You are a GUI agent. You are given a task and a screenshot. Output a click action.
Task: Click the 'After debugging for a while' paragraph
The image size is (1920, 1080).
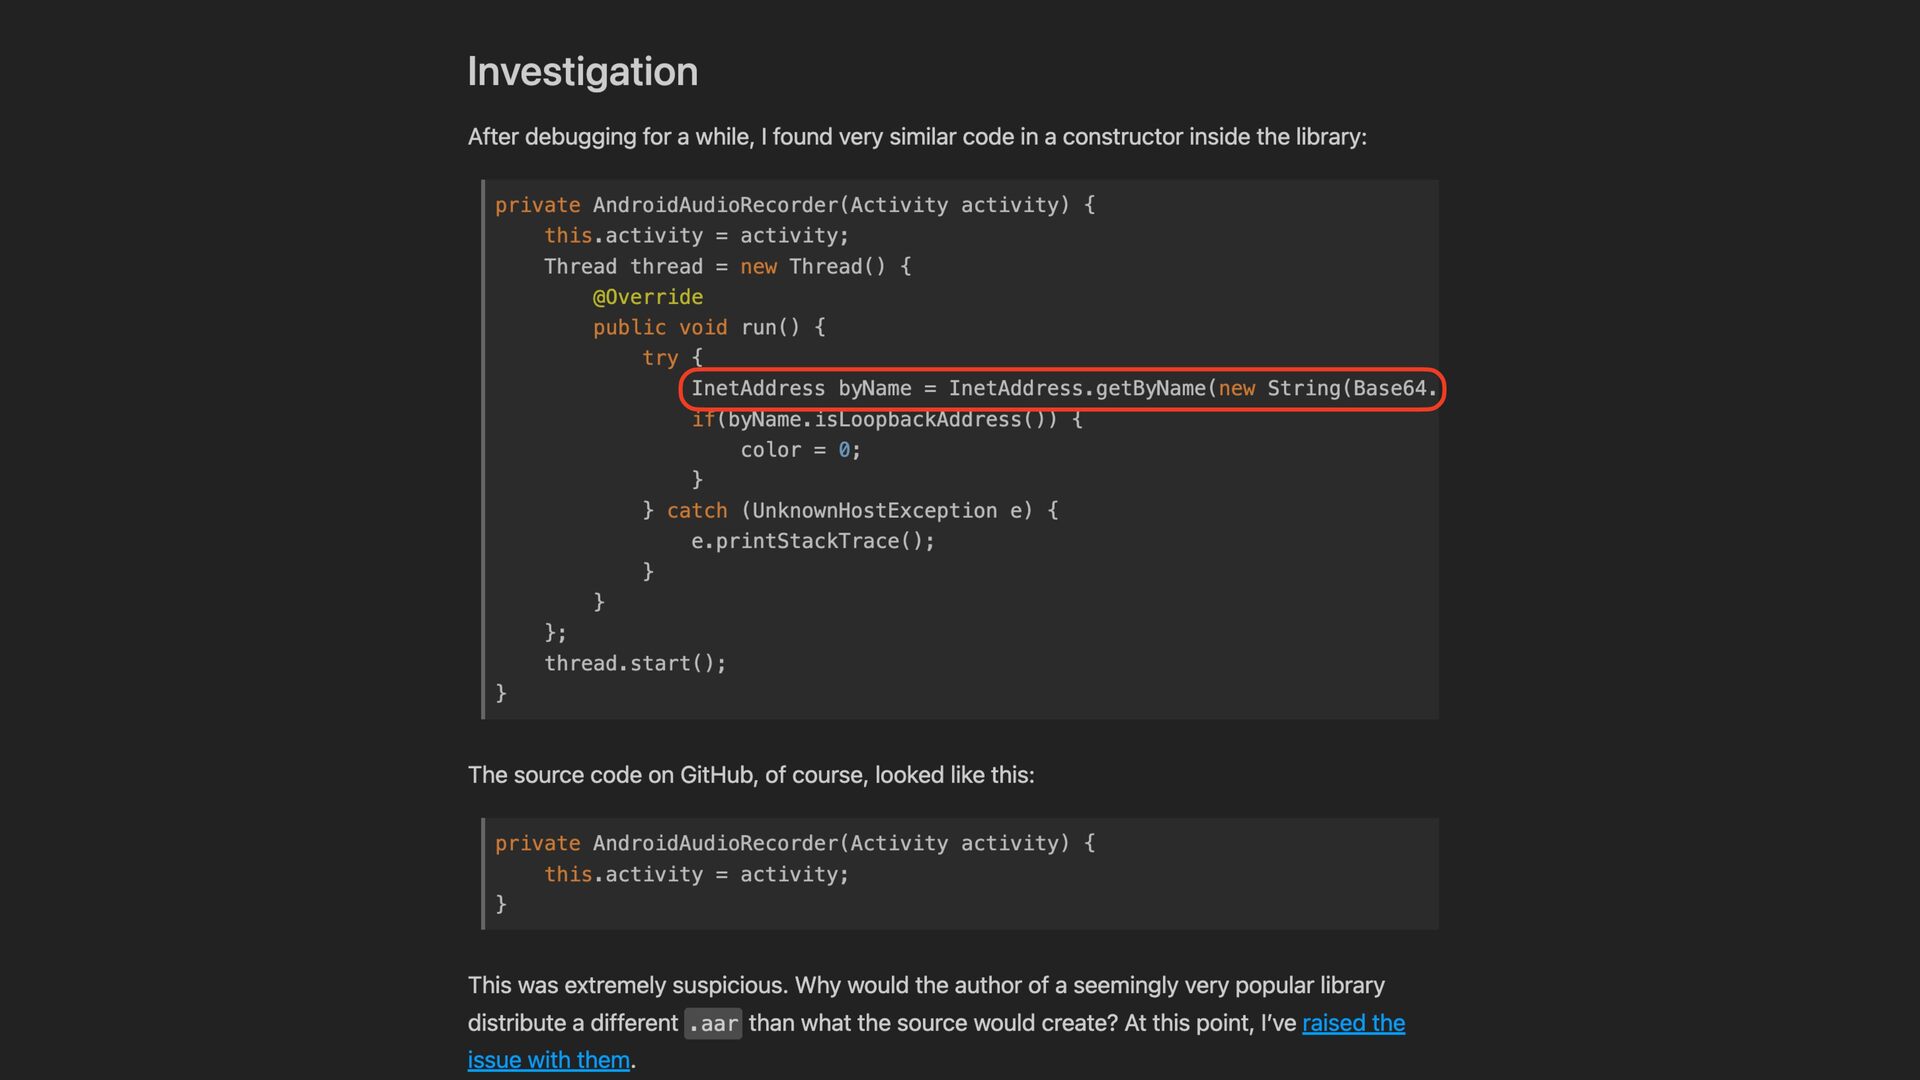point(916,137)
